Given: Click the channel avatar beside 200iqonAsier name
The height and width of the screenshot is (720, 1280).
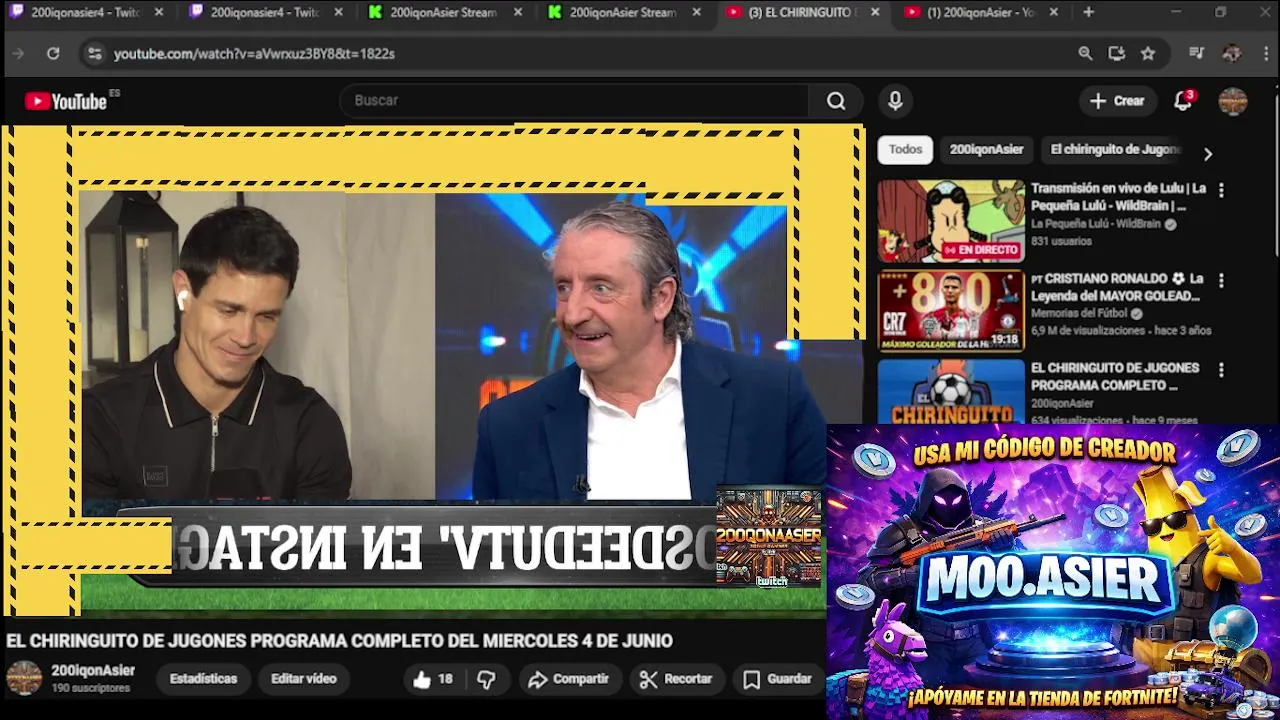Looking at the screenshot, I should (x=24, y=678).
